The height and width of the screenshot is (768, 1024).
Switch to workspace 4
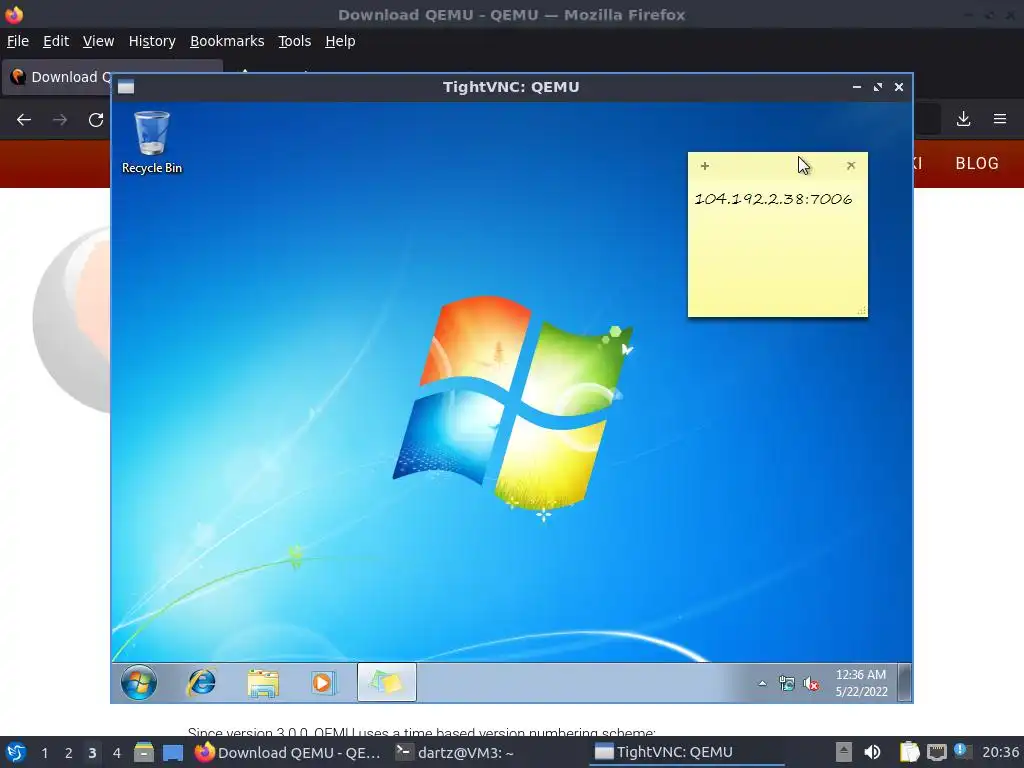116,753
